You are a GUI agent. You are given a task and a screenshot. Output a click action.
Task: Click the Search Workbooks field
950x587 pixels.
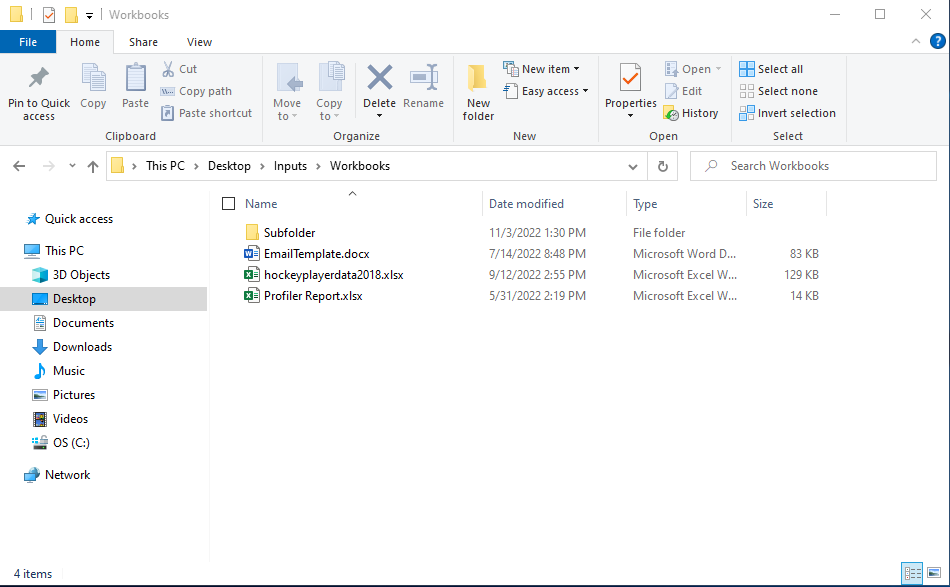point(813,166)
